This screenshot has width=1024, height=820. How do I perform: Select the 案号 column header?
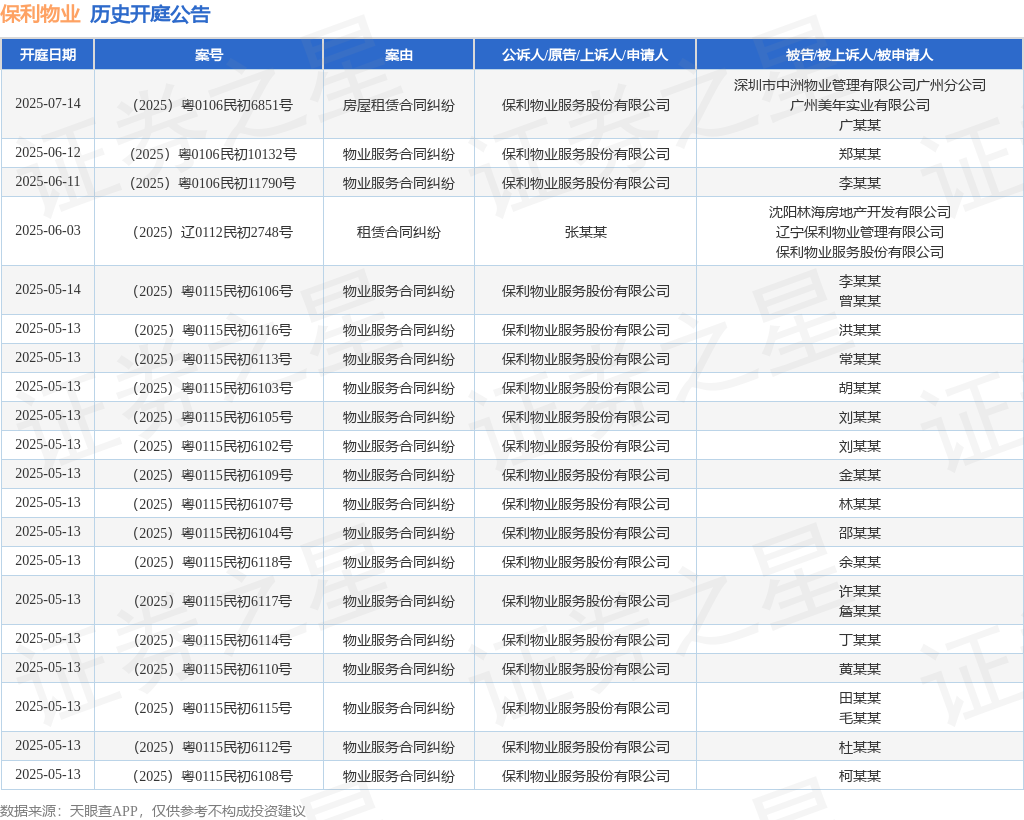pyautogui.click(x=209, y=55)
